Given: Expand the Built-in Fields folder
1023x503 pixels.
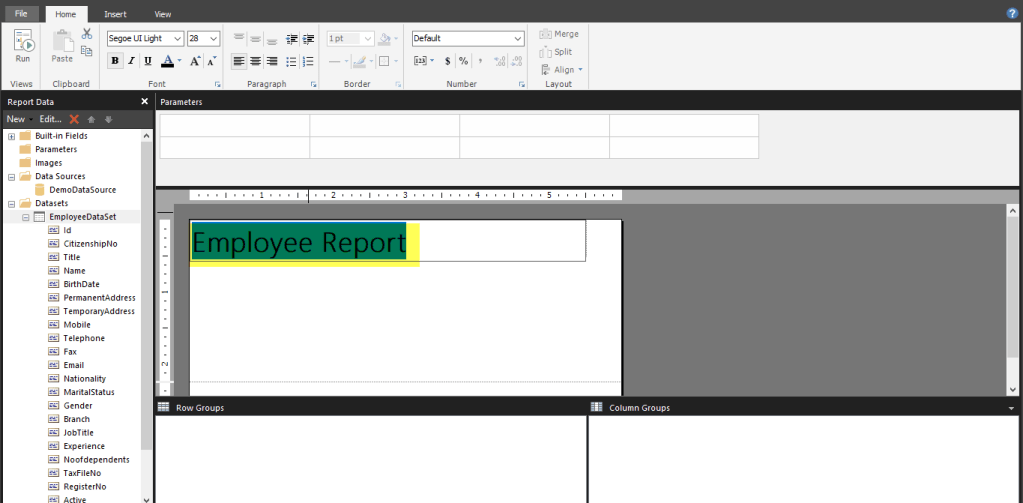Looking at the screenshot, I should coord(11,136).
